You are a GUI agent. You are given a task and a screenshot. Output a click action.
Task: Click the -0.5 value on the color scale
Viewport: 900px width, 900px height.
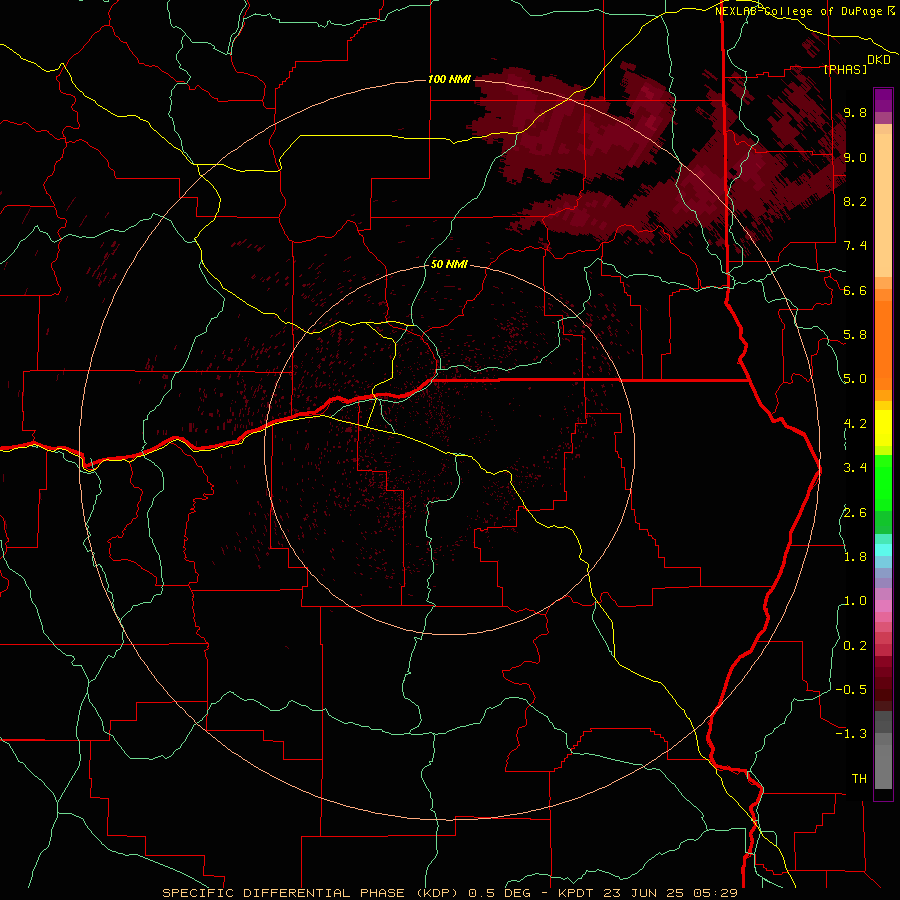(x=851, y=690)
